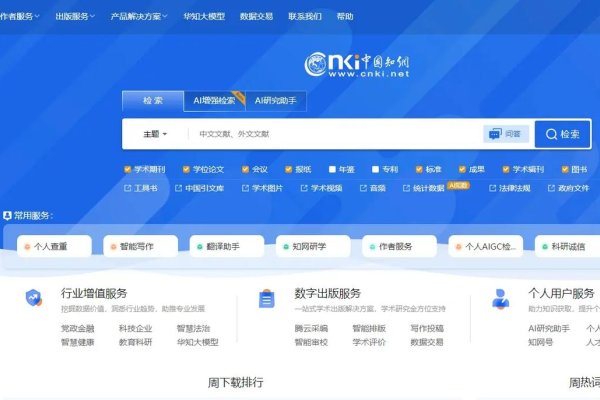Uncheck 成果 checkbox

pyautogui.click(x=462, y=169)
